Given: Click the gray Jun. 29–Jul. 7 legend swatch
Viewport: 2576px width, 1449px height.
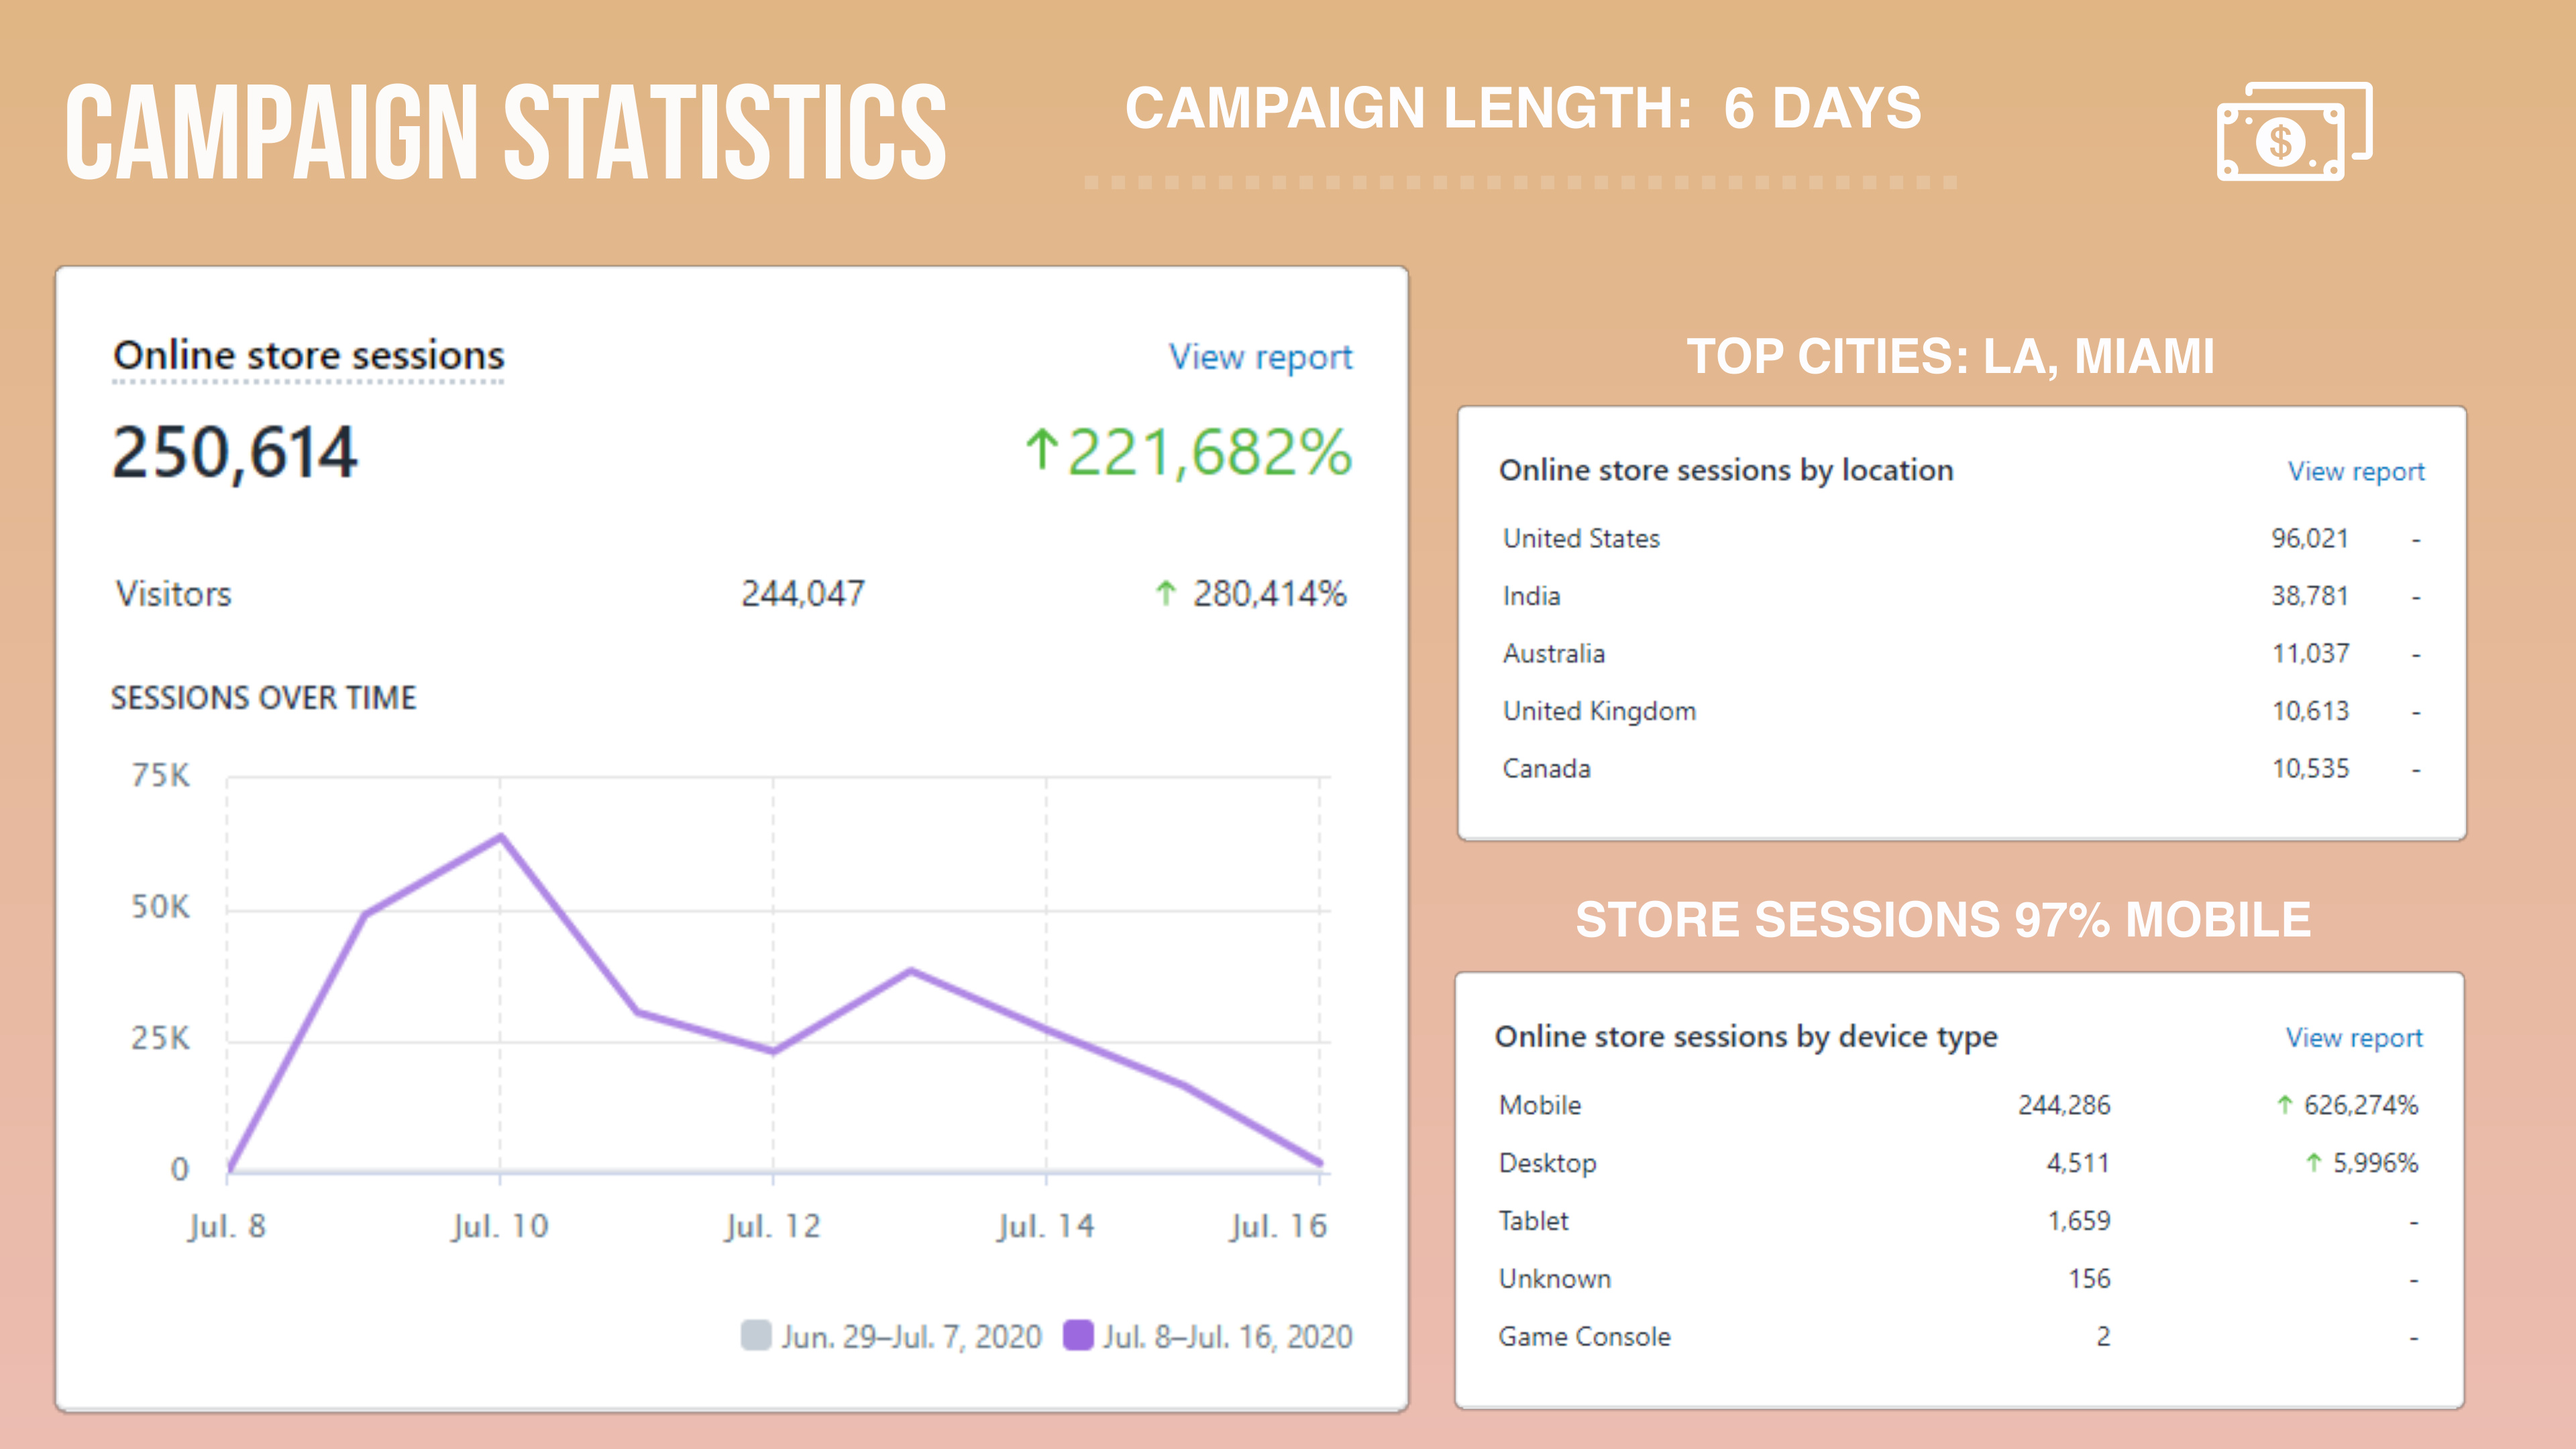Looking at the screenshot, I should click(756, 1336).
